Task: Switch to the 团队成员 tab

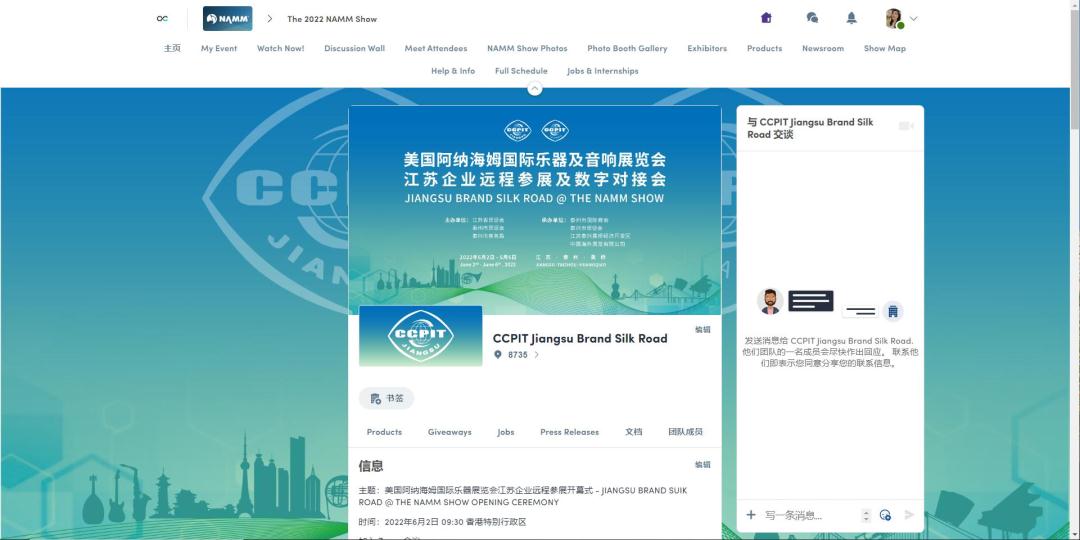Action: (x=685, y=432)
